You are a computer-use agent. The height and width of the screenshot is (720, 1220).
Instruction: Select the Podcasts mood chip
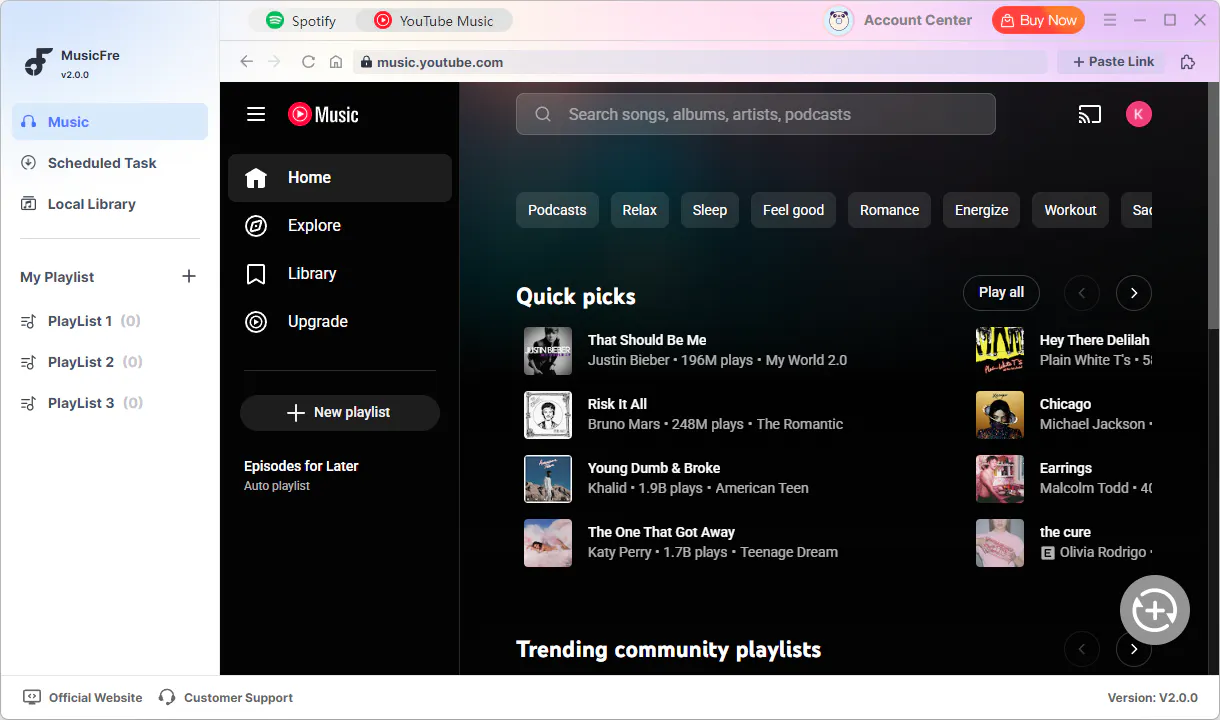[x=557, y=210]
